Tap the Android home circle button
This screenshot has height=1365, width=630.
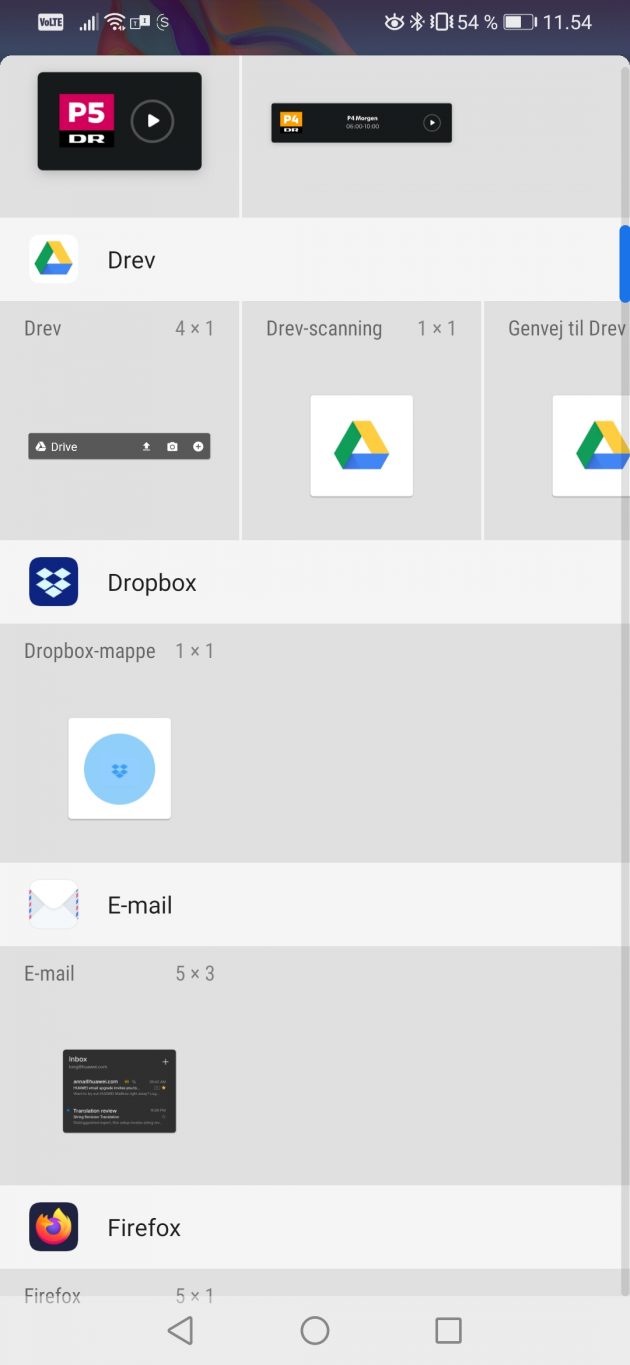[315, 1330]
